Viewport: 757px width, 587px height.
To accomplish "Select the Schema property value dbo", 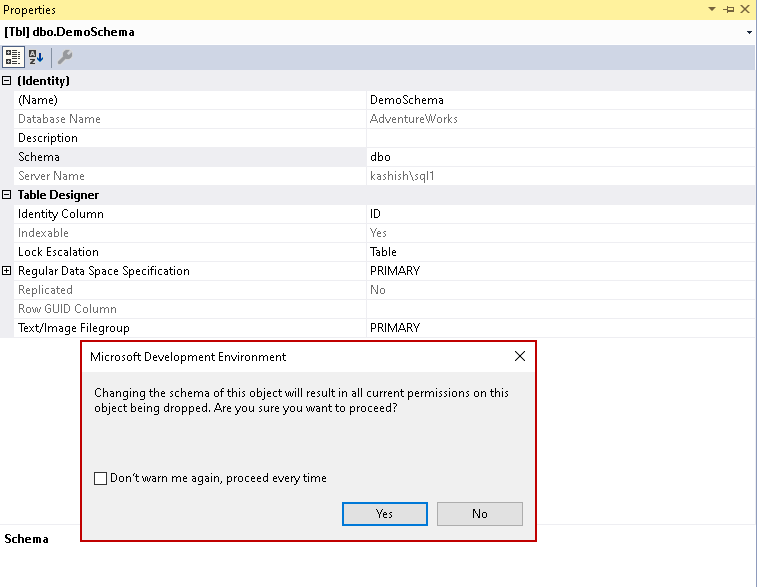I will coord(380,157).
